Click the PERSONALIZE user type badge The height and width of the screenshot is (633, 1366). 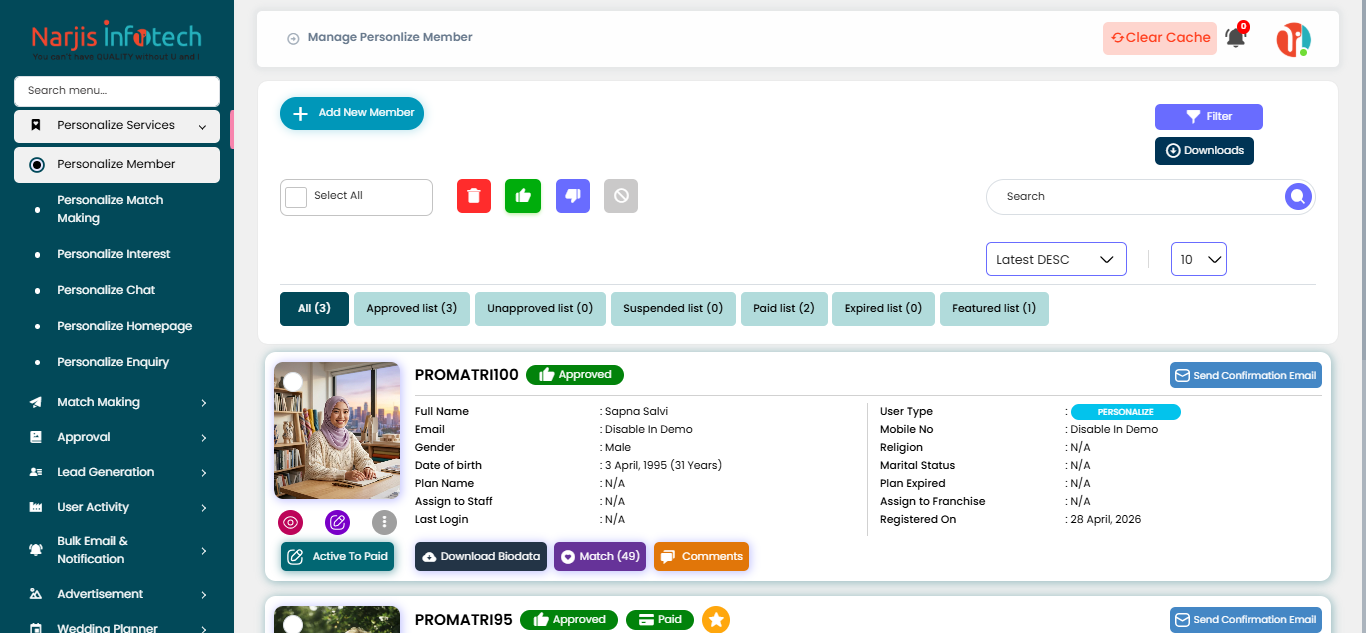(x=1126, y=412)
